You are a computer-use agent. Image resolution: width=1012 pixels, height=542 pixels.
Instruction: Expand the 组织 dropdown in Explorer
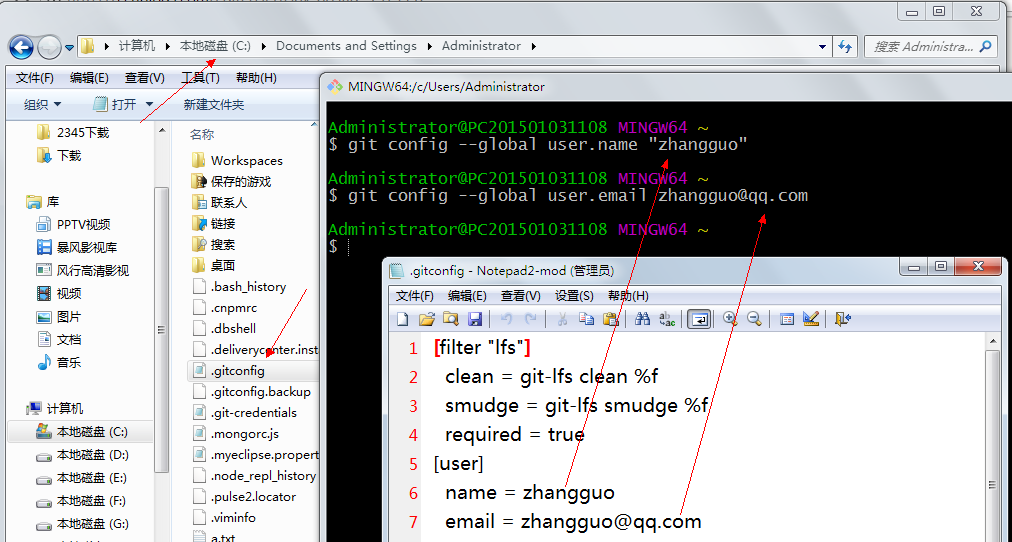pos(42,104)
